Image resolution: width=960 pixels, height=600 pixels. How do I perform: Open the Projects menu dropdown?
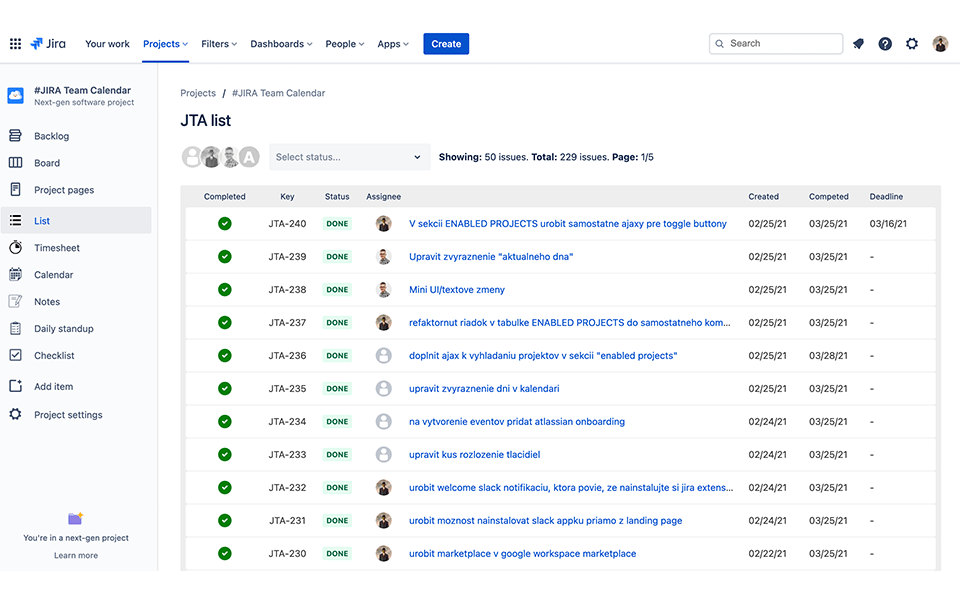coord(164,44)
